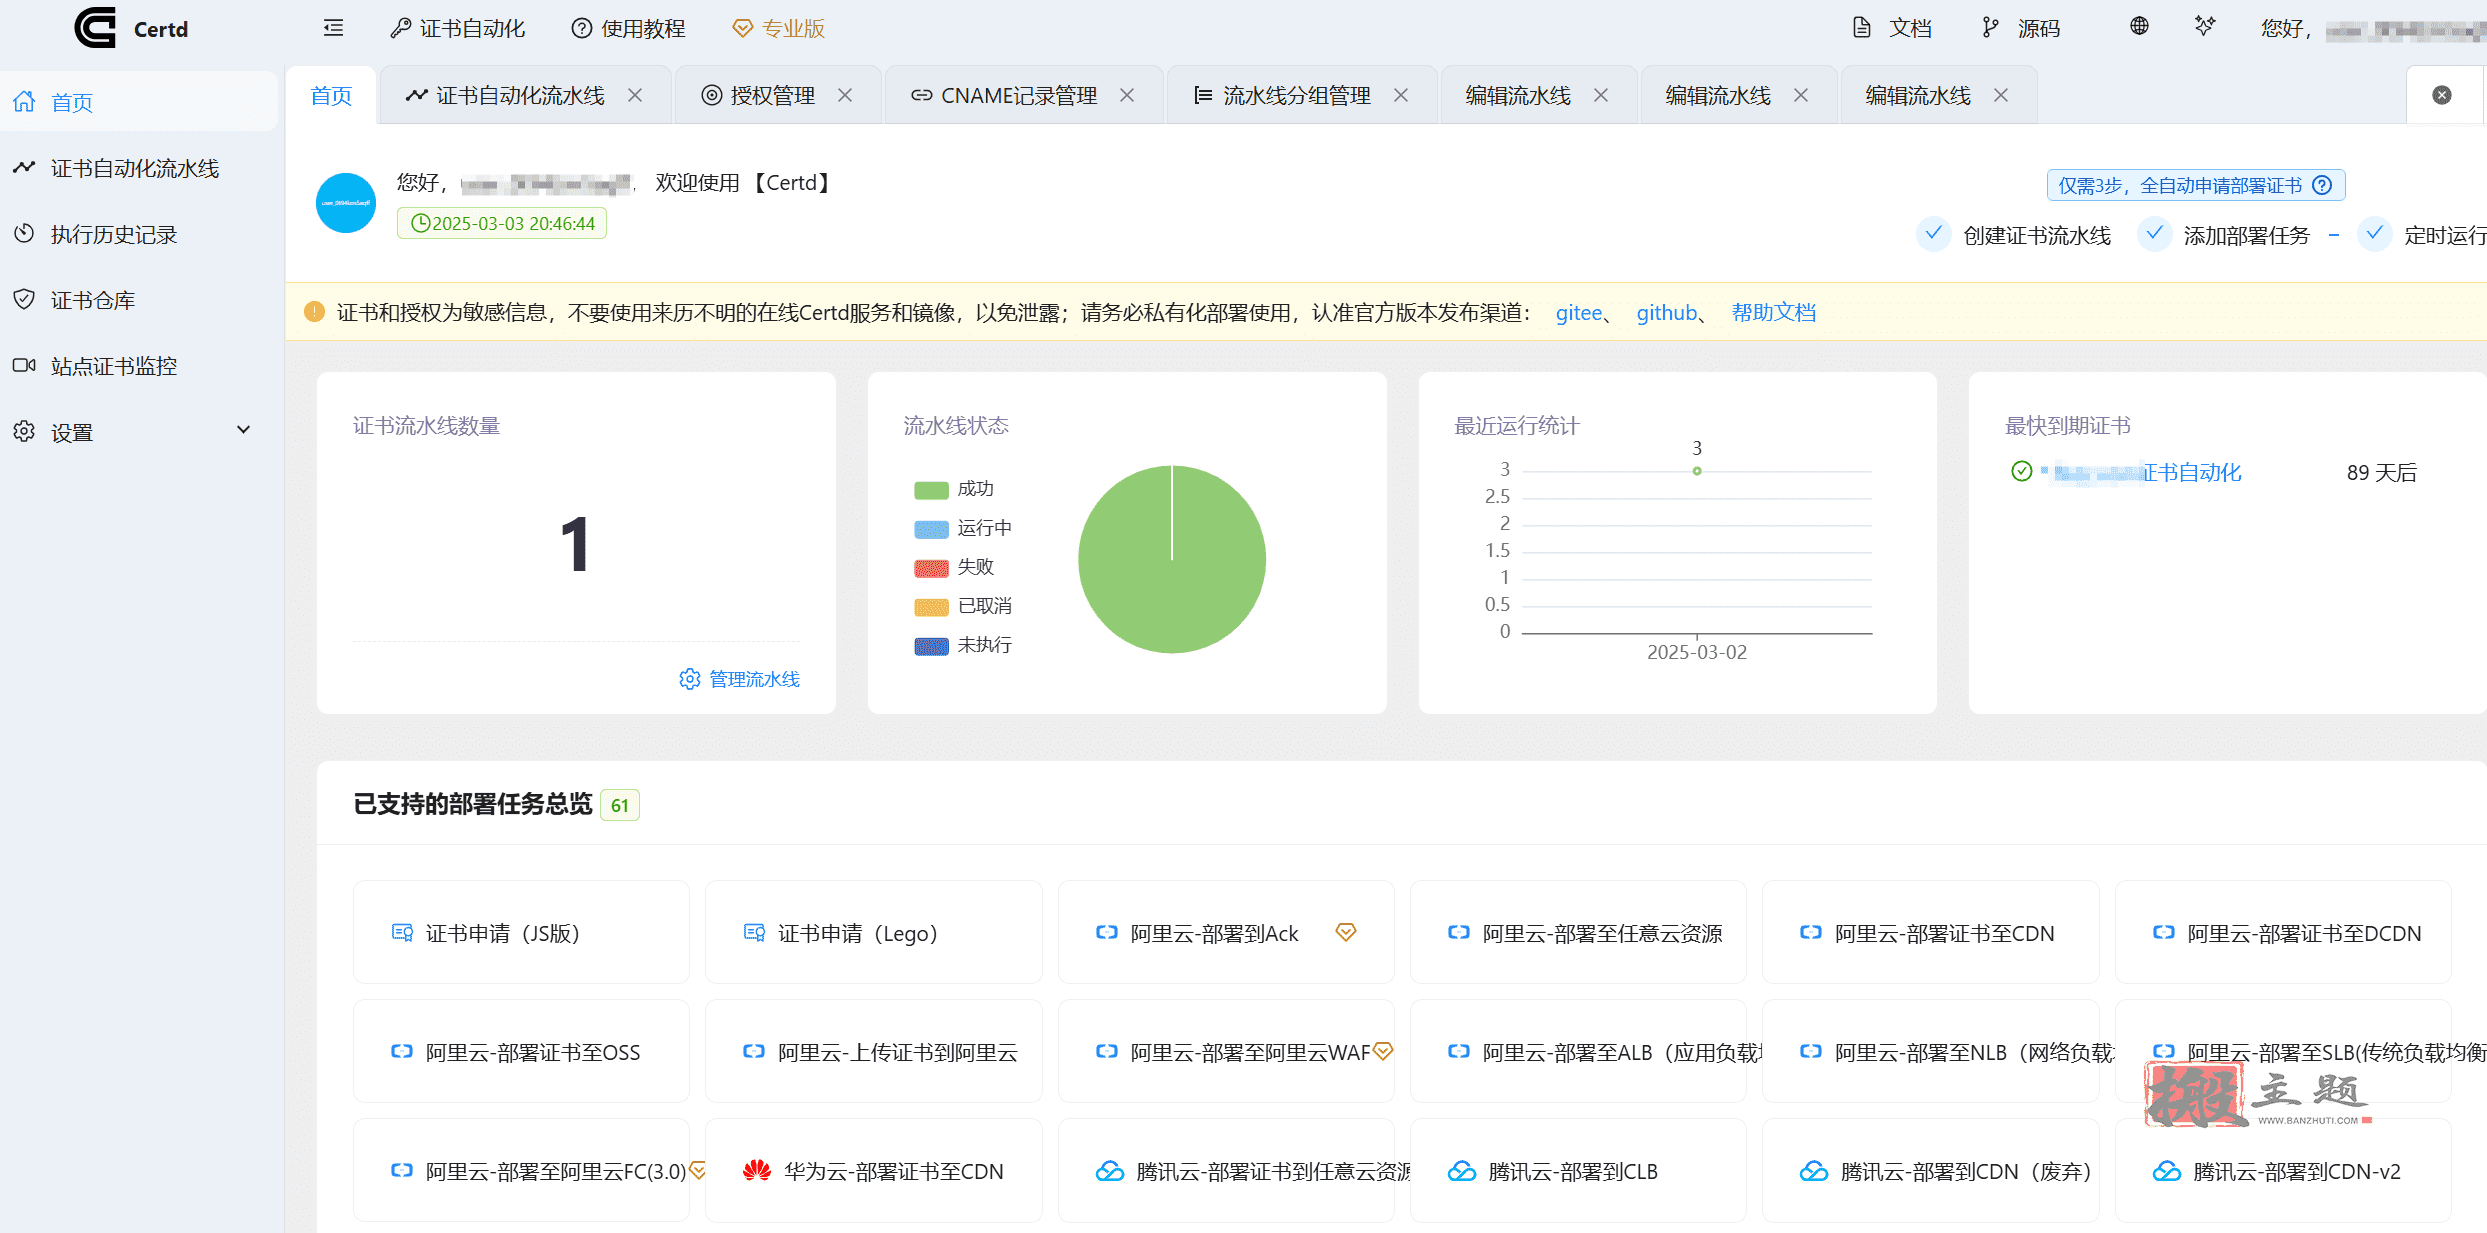Toggle the 失败 red legend swatch
This screenshot has width=2487, height=1233.
click(x=931, y=567)
